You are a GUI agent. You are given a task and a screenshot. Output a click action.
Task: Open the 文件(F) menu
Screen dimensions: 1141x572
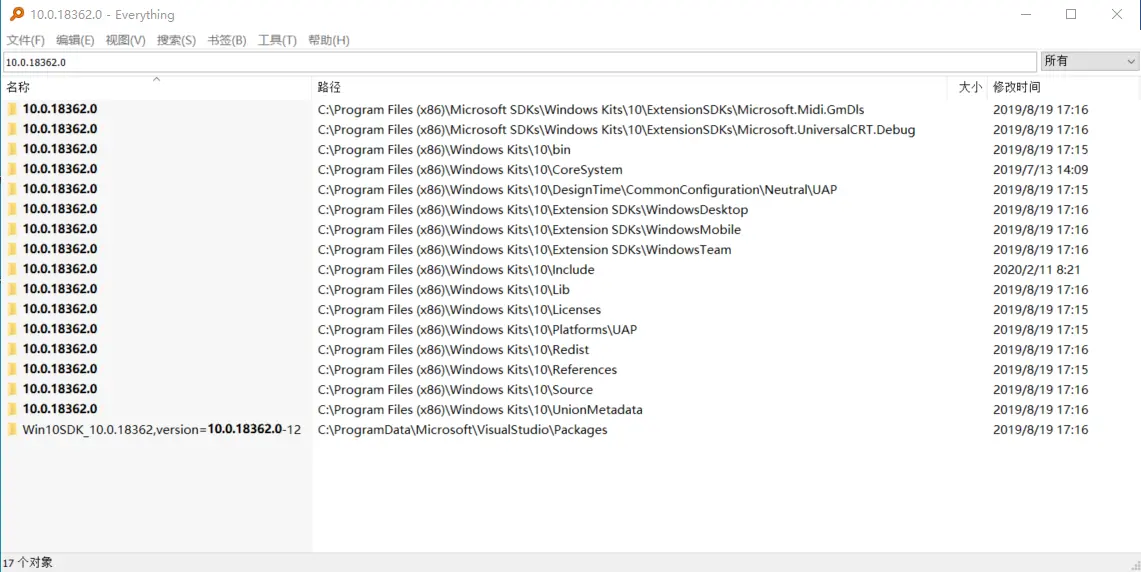tap(25, 40)
